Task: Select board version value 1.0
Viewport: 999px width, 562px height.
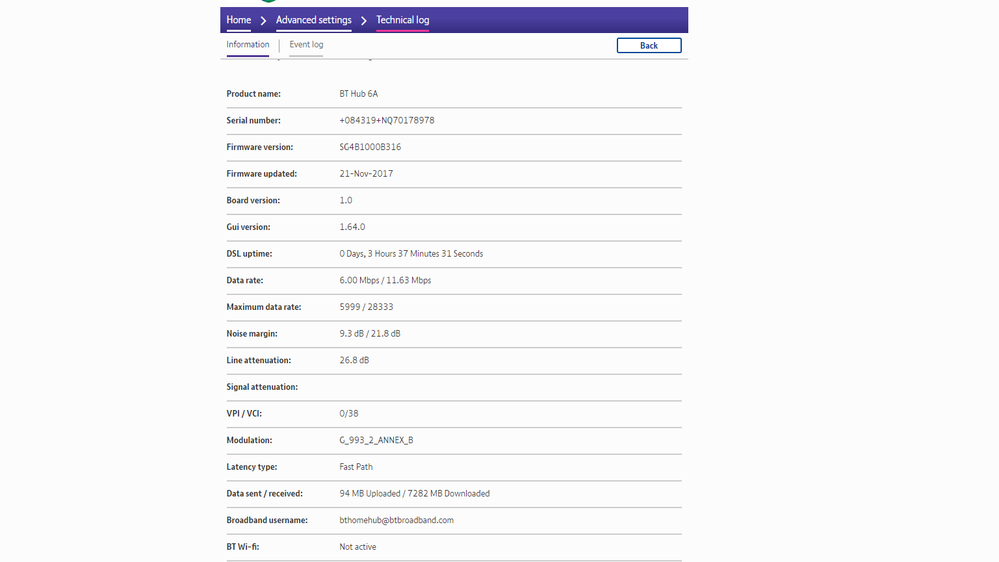Action: pyautogui.click(x=345, y=201)
